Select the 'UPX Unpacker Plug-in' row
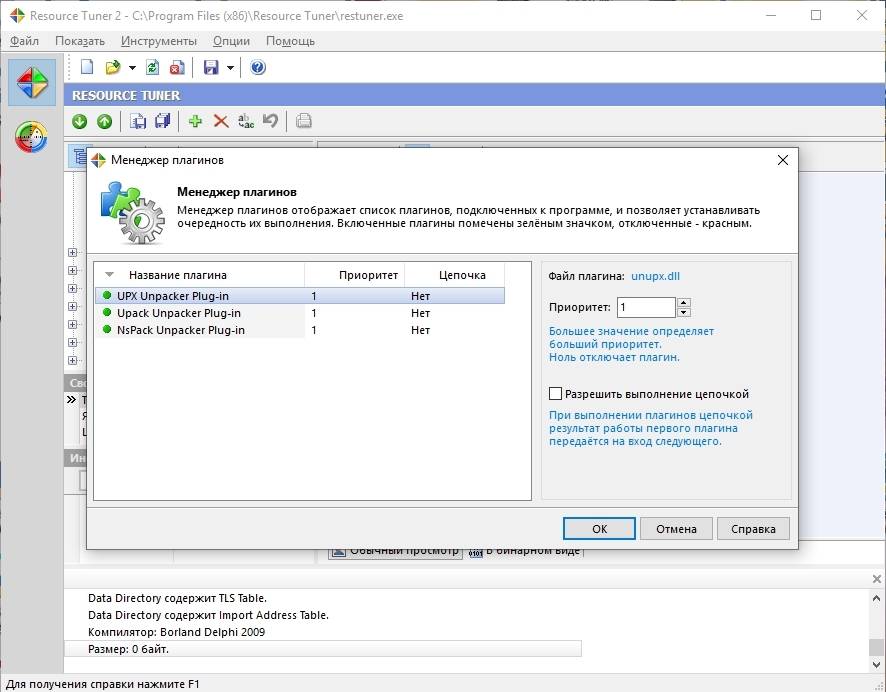This screenshot has width=886, height=692. click(300, 295)
